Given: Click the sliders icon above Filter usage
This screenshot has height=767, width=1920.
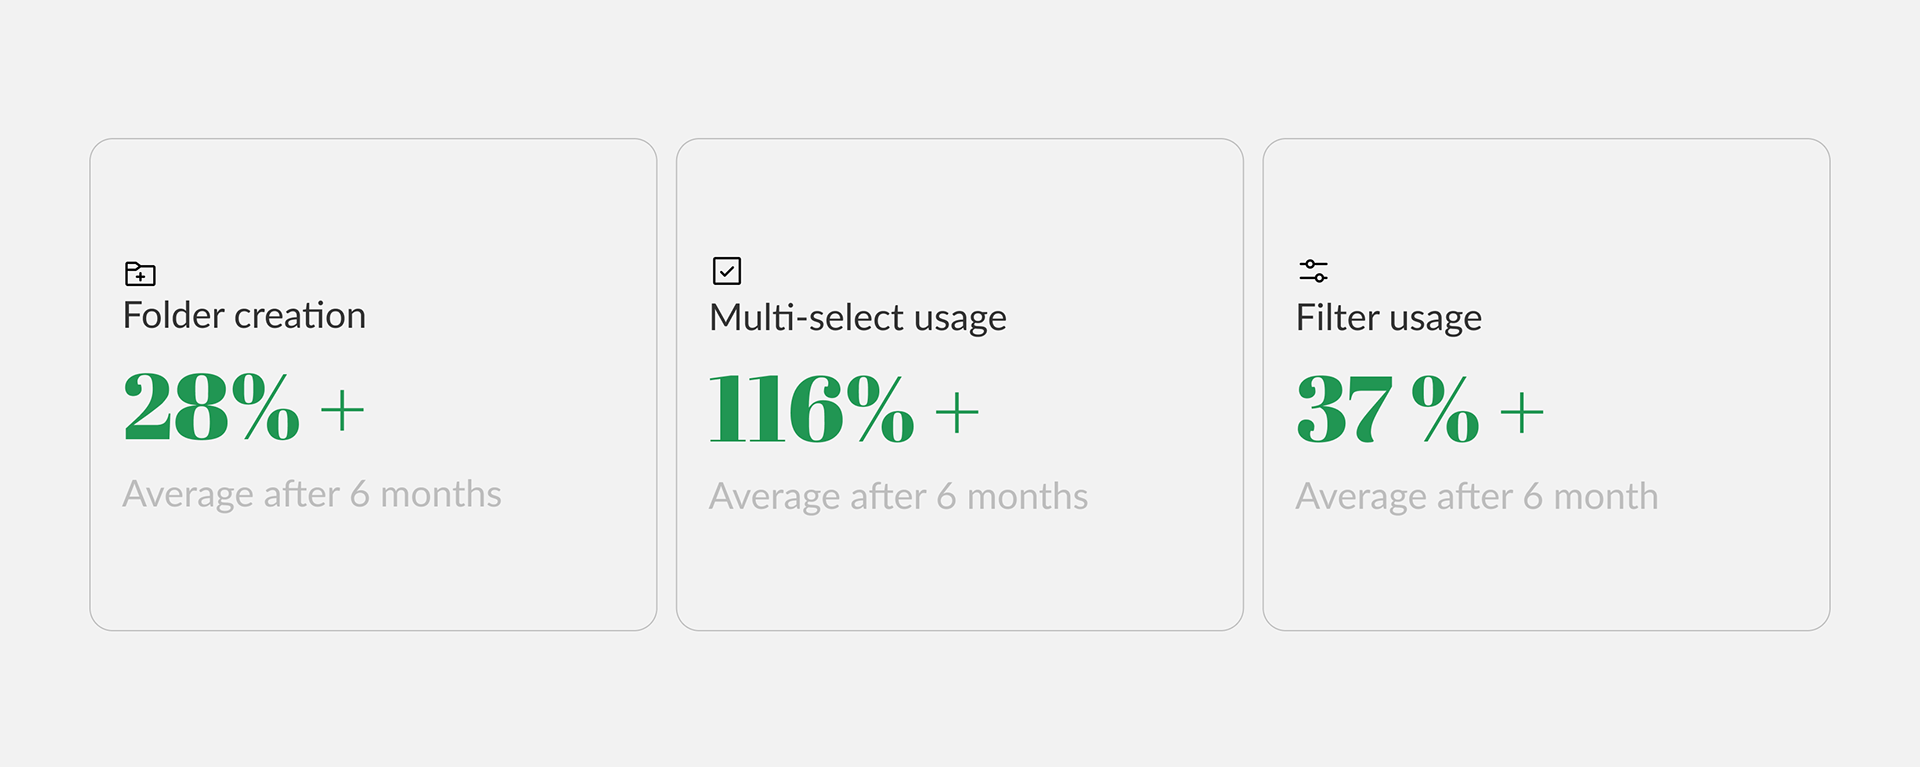Looking at the screenshot, I should (1313, 271).
